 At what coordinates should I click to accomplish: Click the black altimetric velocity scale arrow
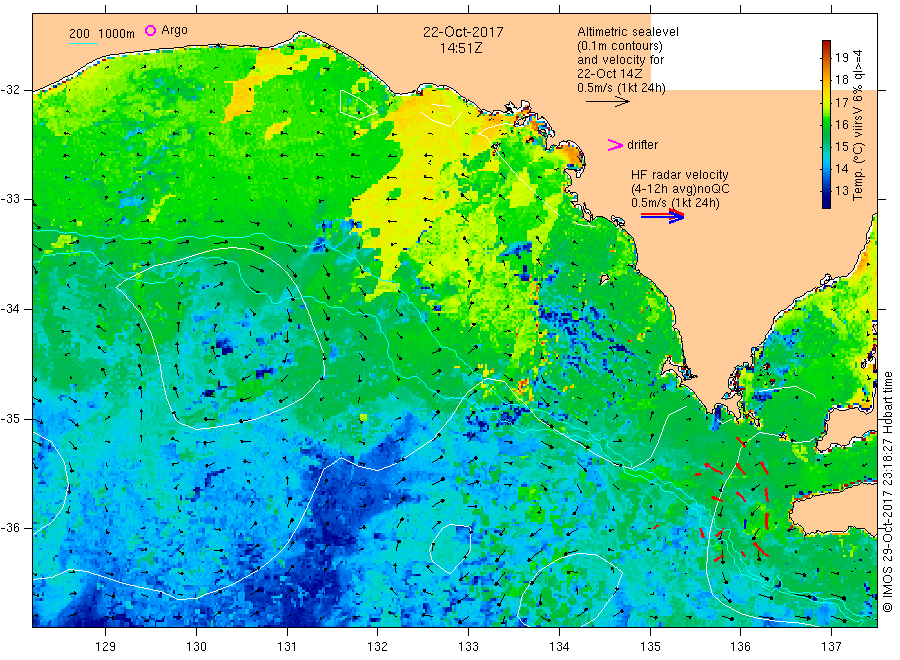pyautogui.click(x=608, y=102)
